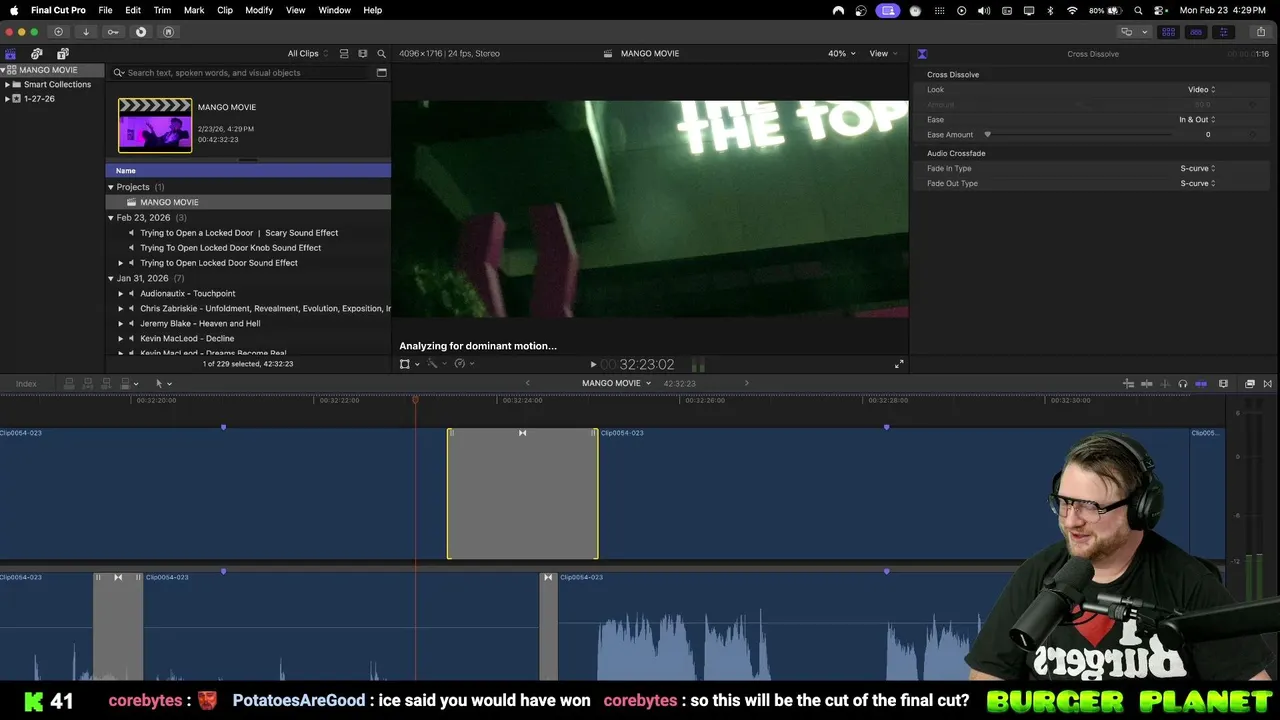Go back in timeline history arrow

[x=528, y=383]
